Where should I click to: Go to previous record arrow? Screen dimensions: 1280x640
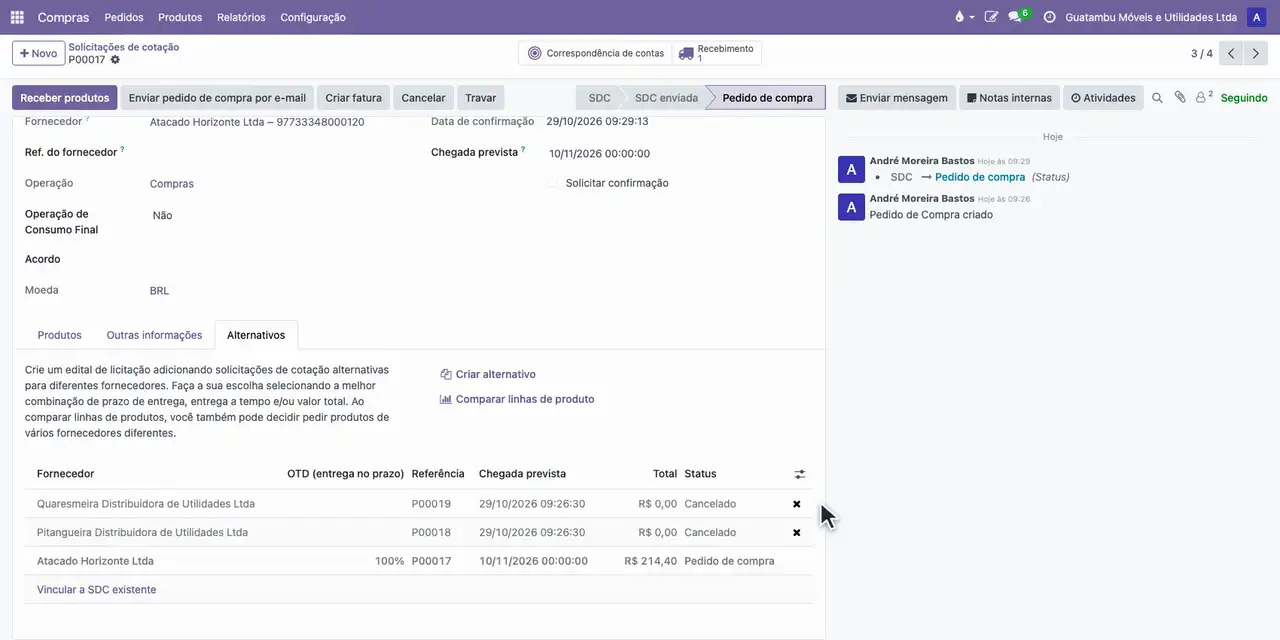pyautogui.click(x=1232, y=53)
